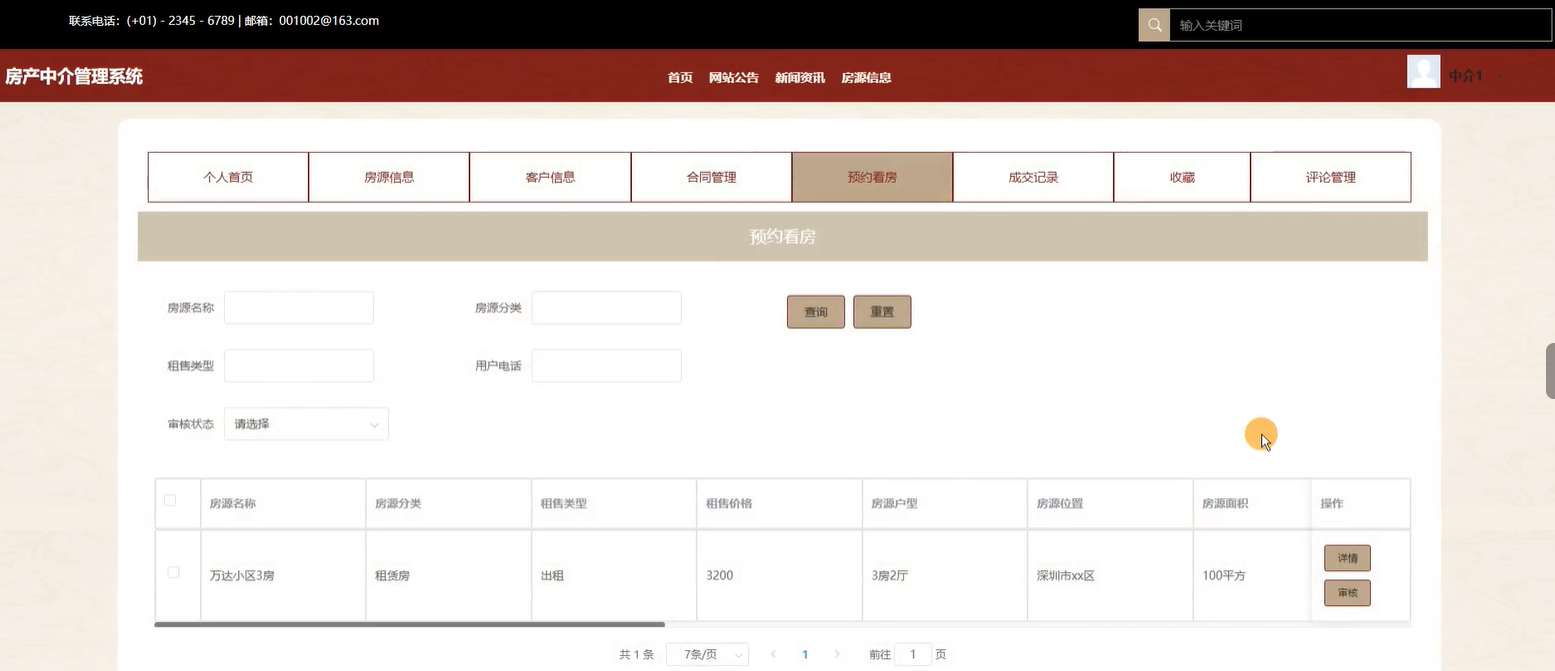Click the 中介1 username
Image resolution: width=1555 pixels, height=671 pixels.
1465,76
